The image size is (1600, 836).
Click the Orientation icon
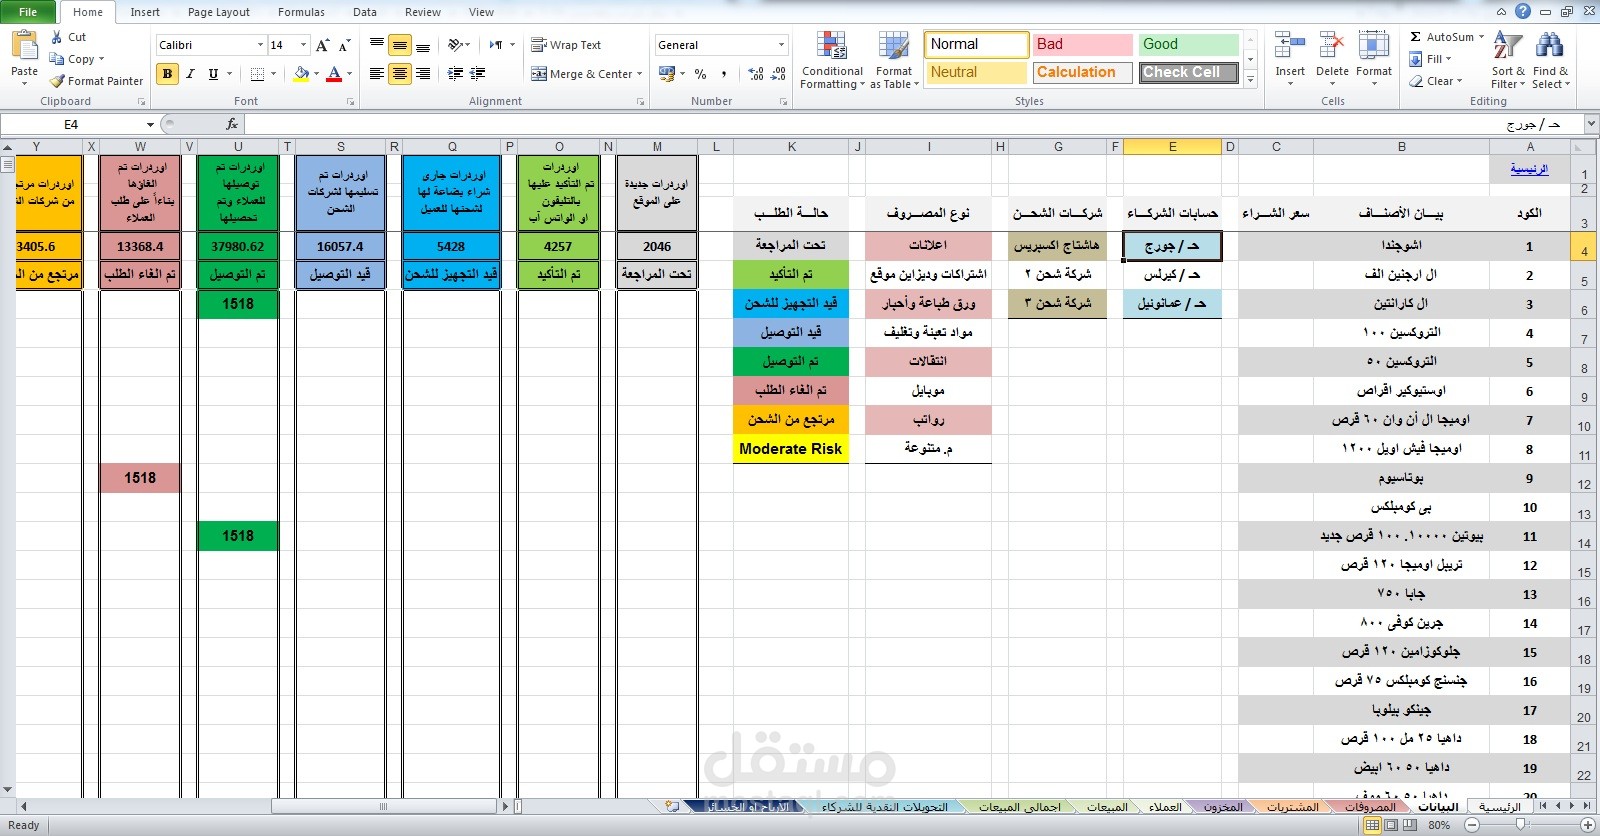(x=455, y=45)
